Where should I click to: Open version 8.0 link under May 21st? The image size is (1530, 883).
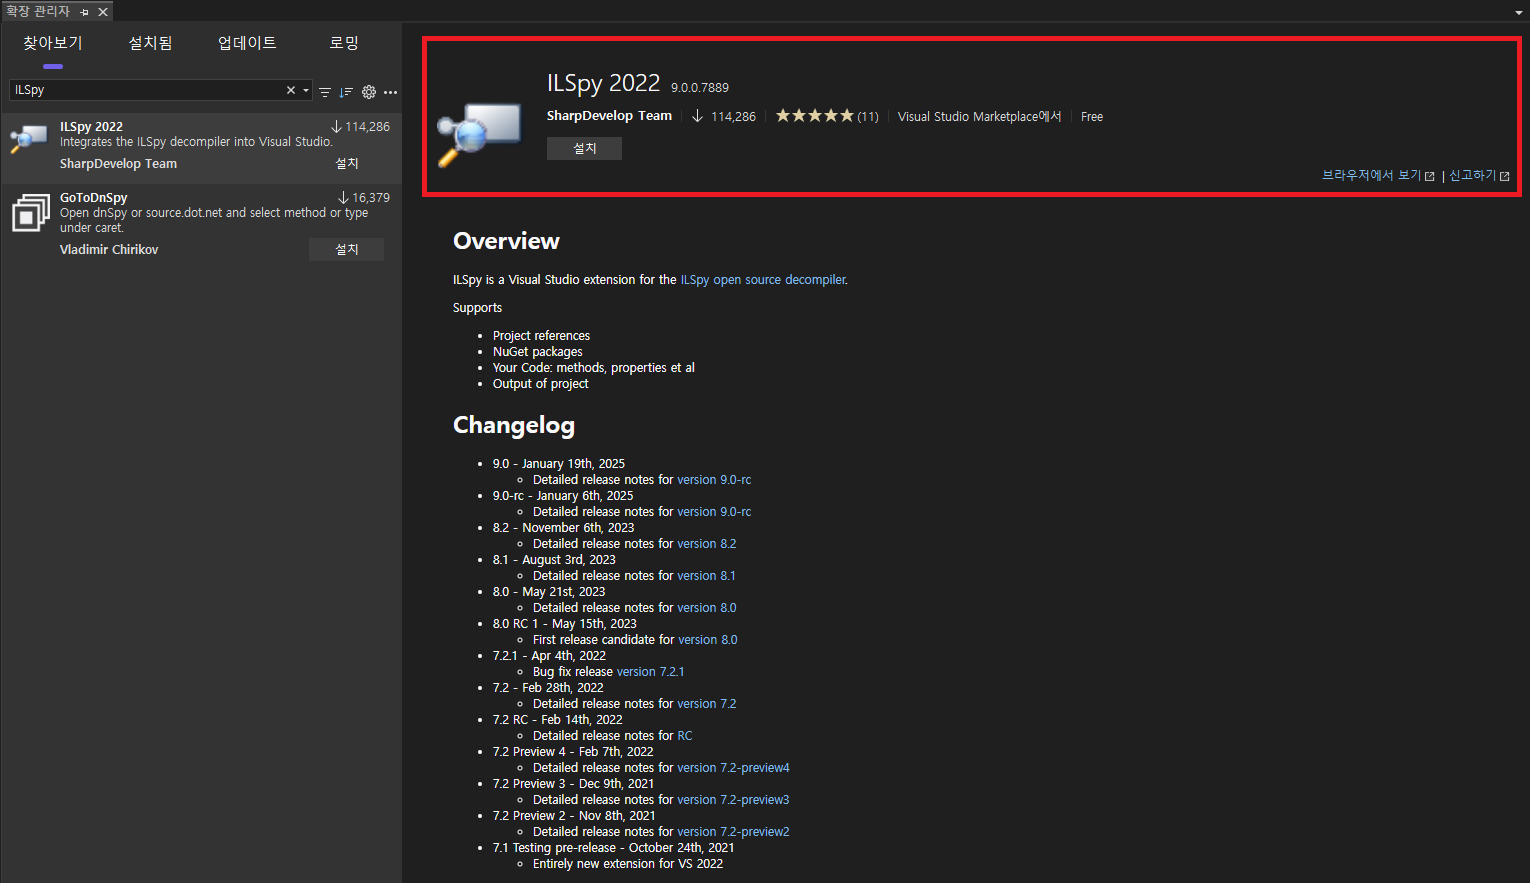click(x=706, y=608)
